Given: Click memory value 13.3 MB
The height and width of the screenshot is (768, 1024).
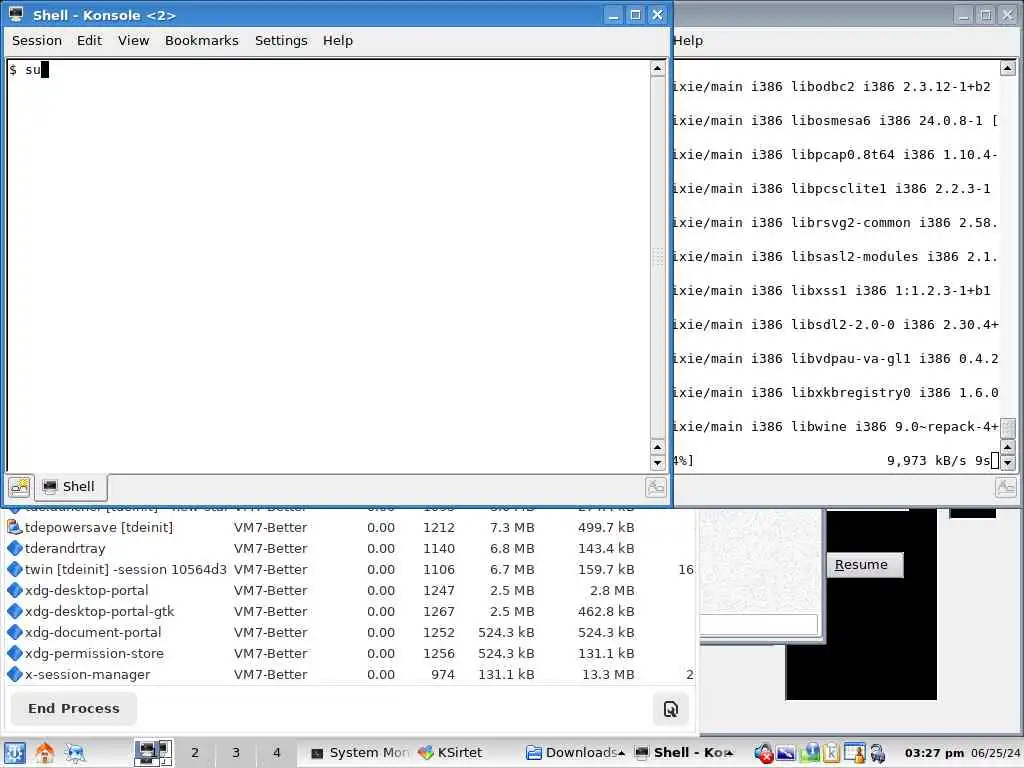Looking at the screenshot, I should [x=607, y=675].
